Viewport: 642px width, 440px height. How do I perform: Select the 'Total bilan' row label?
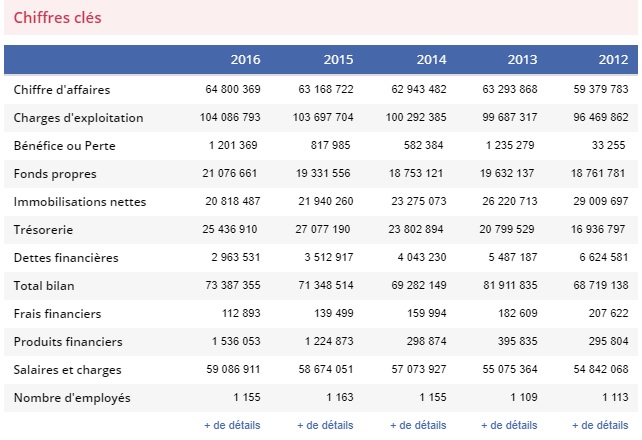click(47, 286)
